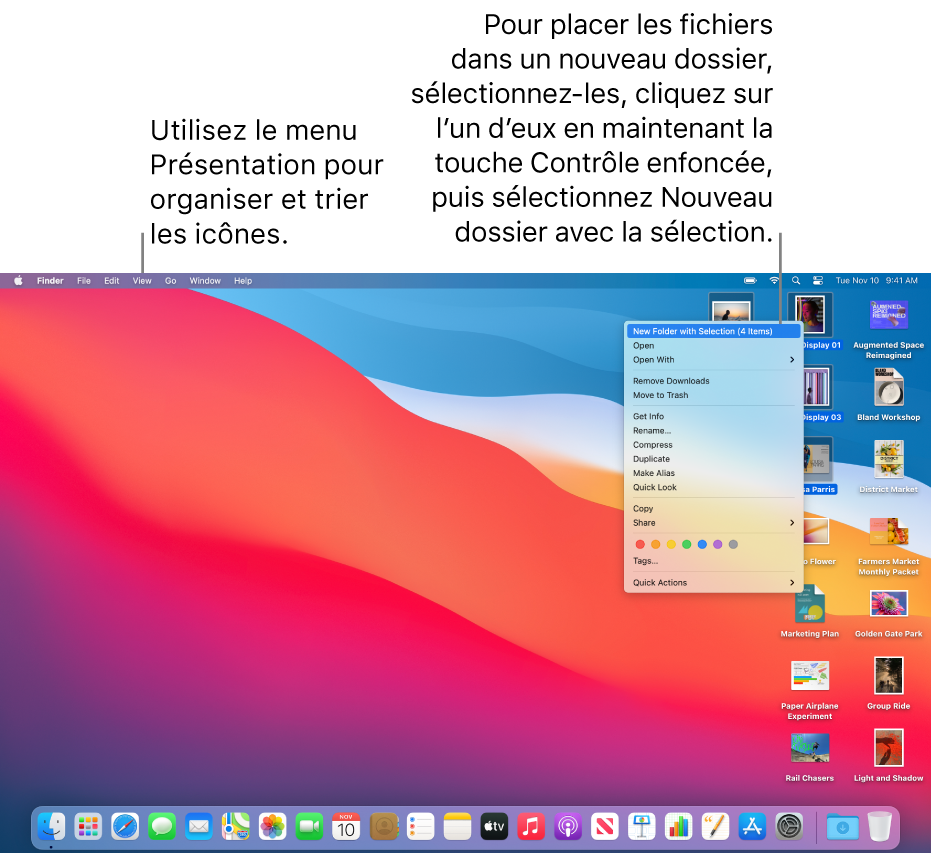Open Notes app in the Dock

tap(457, 826)
